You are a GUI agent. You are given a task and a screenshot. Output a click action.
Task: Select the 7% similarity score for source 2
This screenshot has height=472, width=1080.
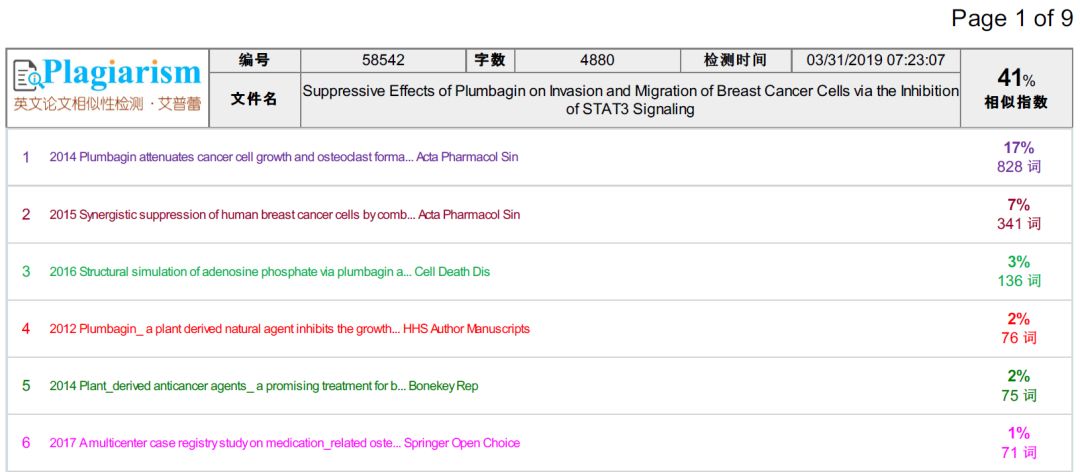[1018, 205]
